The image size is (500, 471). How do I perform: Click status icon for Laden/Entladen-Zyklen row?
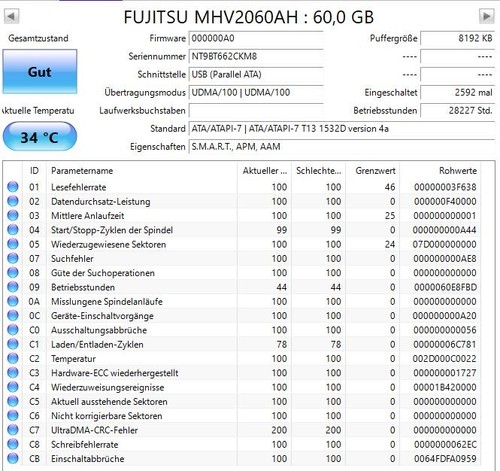click(13, 344)
